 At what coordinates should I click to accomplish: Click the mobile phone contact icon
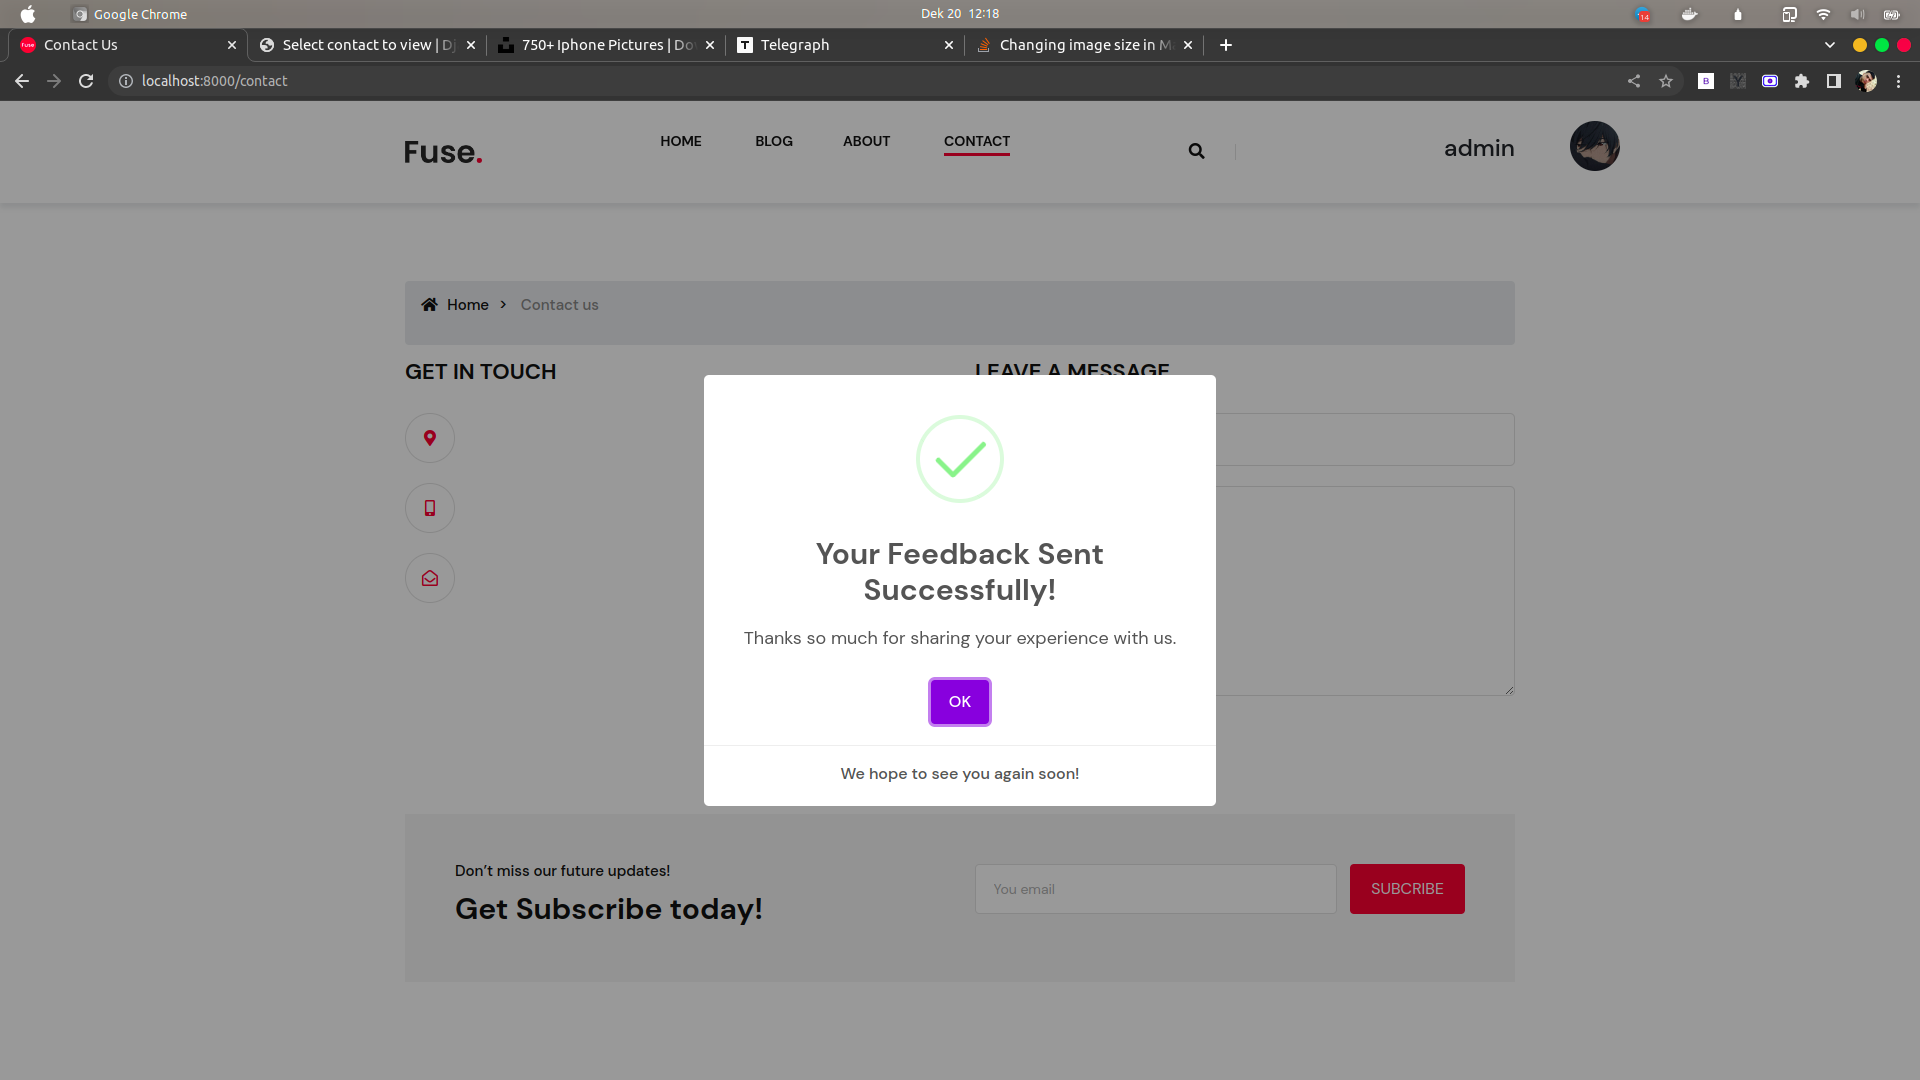pos(430,508)
